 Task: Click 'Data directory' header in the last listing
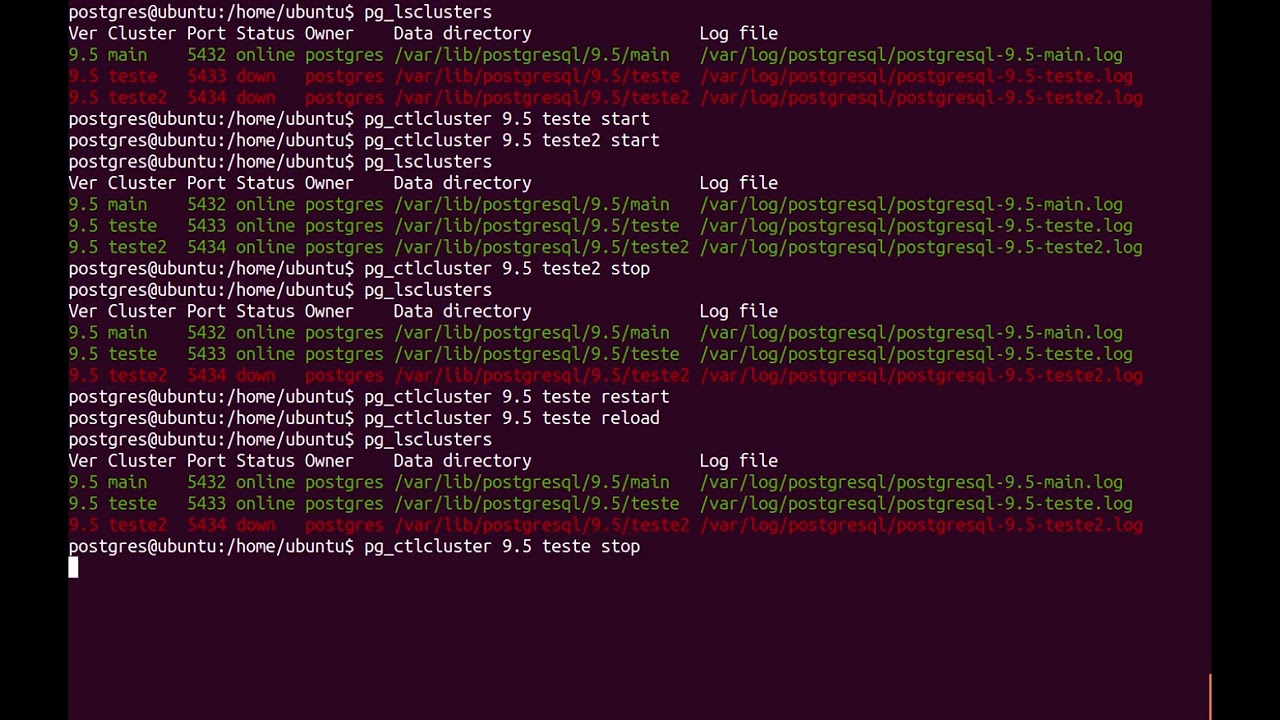pyautogui.click(x=462, y=461)
